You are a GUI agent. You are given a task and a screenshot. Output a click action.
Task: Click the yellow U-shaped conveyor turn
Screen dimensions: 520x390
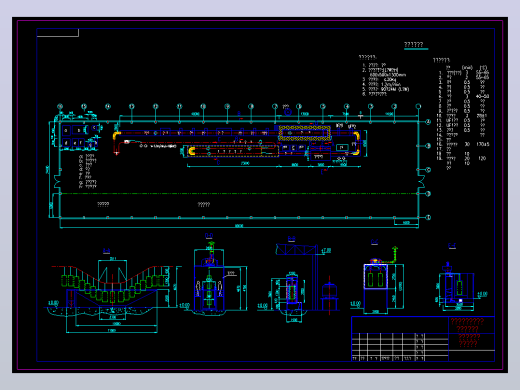tap(192, 151)
